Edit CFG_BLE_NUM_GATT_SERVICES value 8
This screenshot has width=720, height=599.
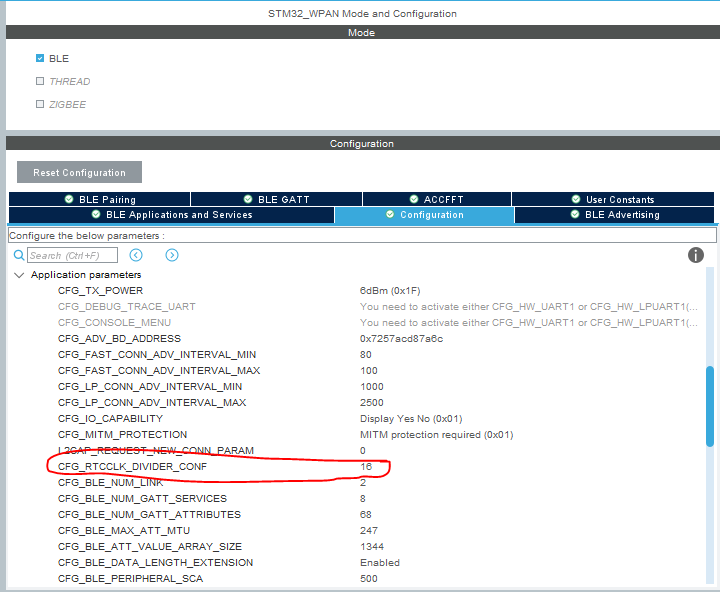pos(363,498)
